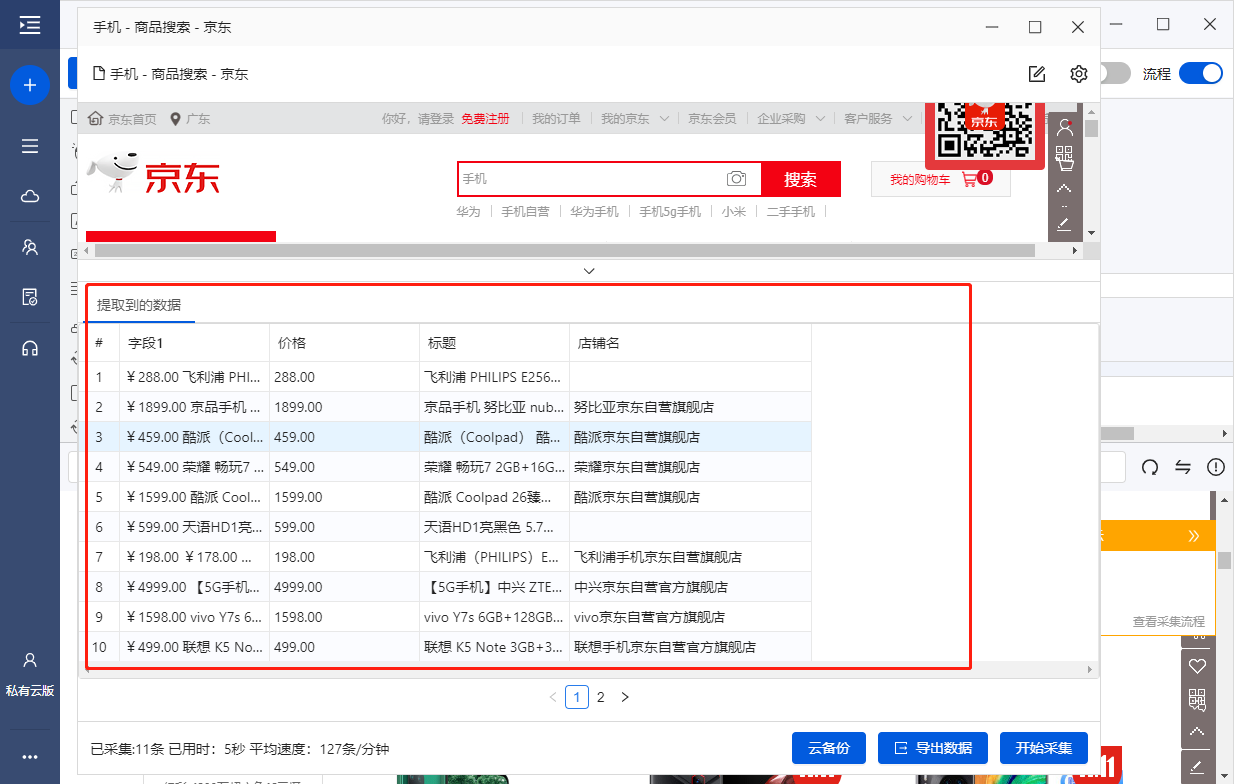The height and width of the screenshot is (784, 1234).
Task: Click the info exclamation icon in background window
Action: 1216,467
